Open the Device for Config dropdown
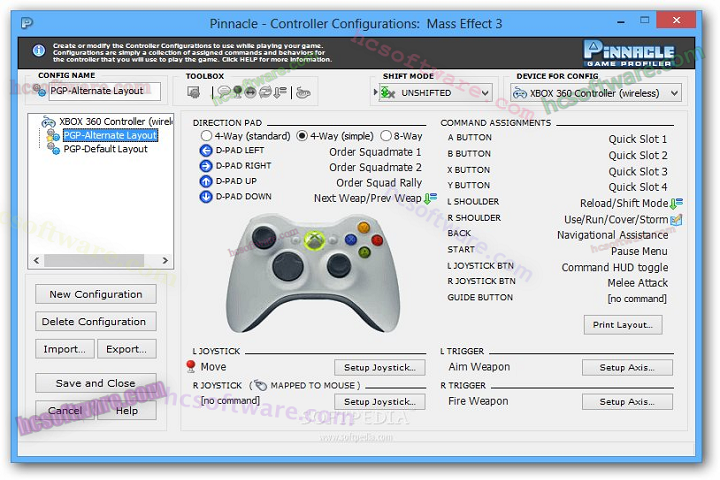 click(x=596, y=93)
